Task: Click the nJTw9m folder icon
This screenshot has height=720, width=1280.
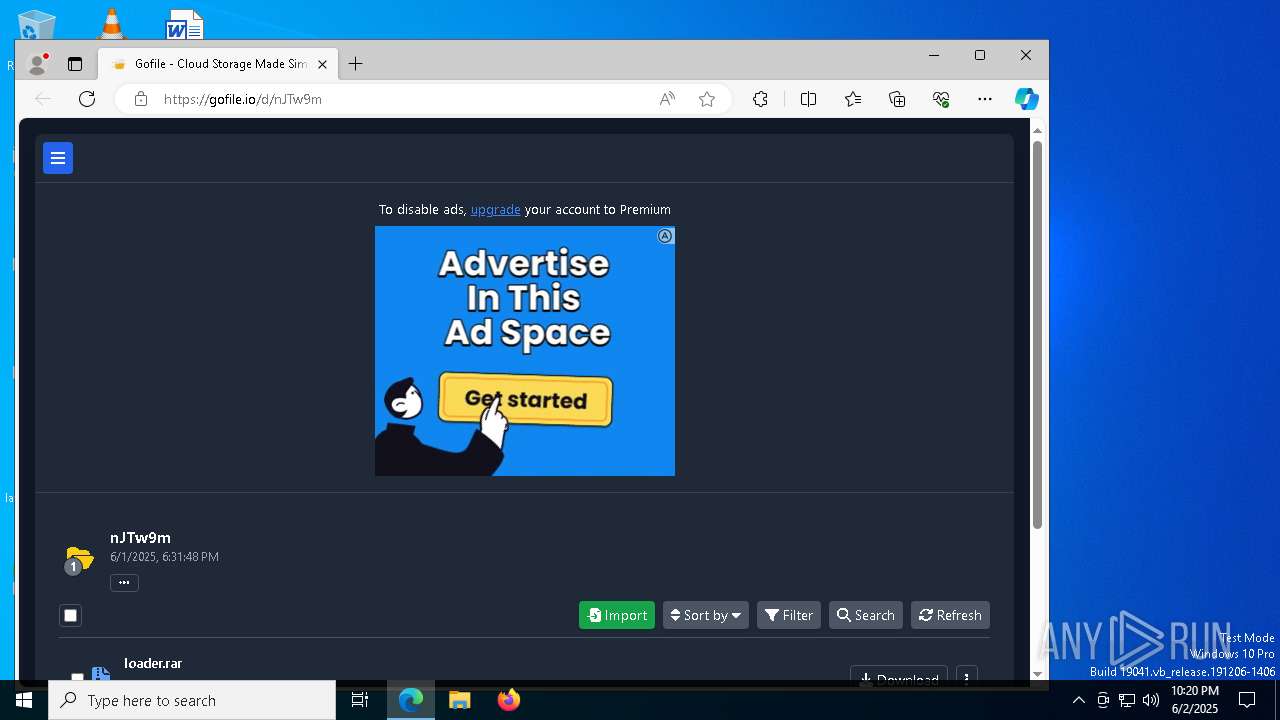Action: [79, 559]
